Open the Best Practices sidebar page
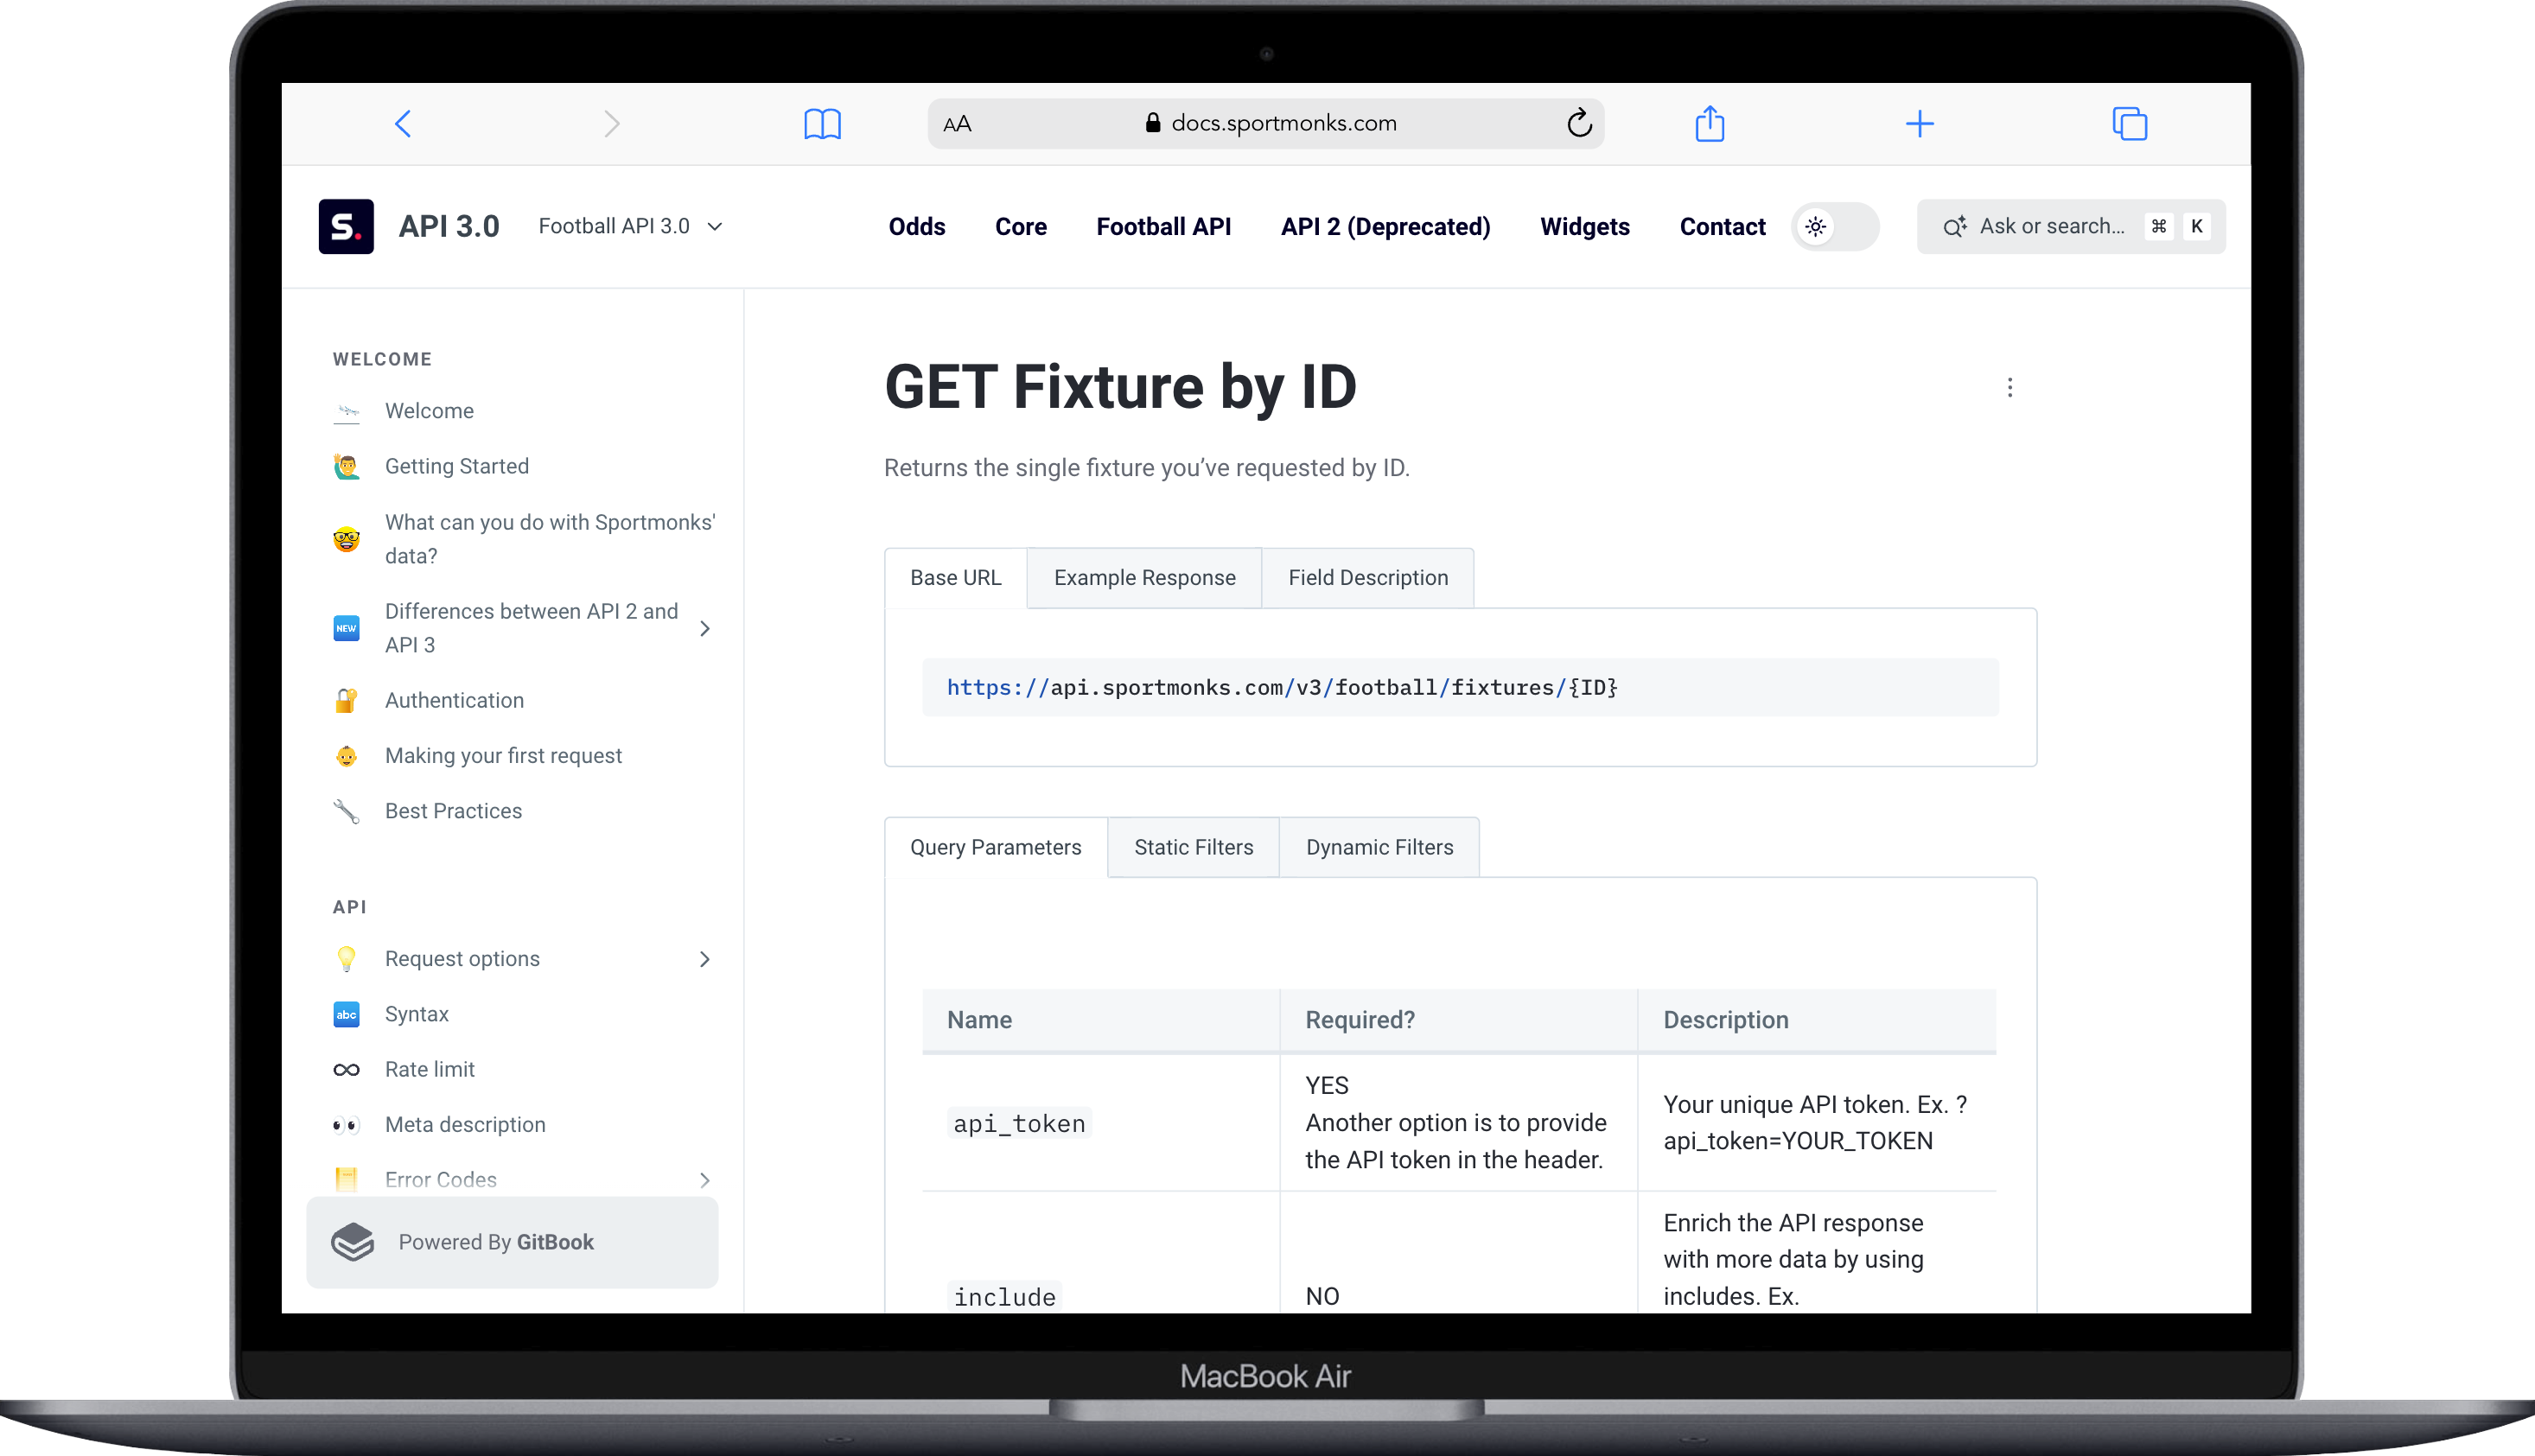 click(453, 811)
